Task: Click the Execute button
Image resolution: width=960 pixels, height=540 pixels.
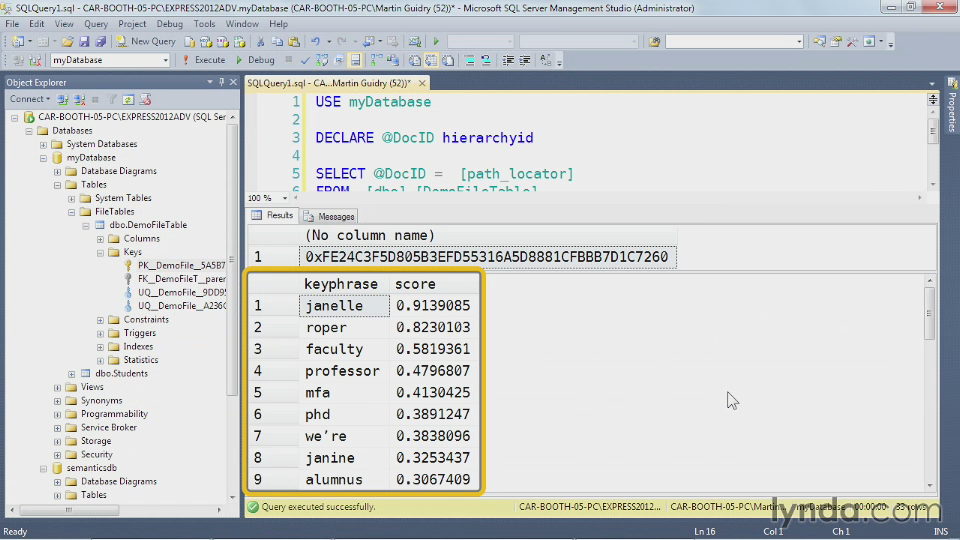Action: tap(204, 60)
